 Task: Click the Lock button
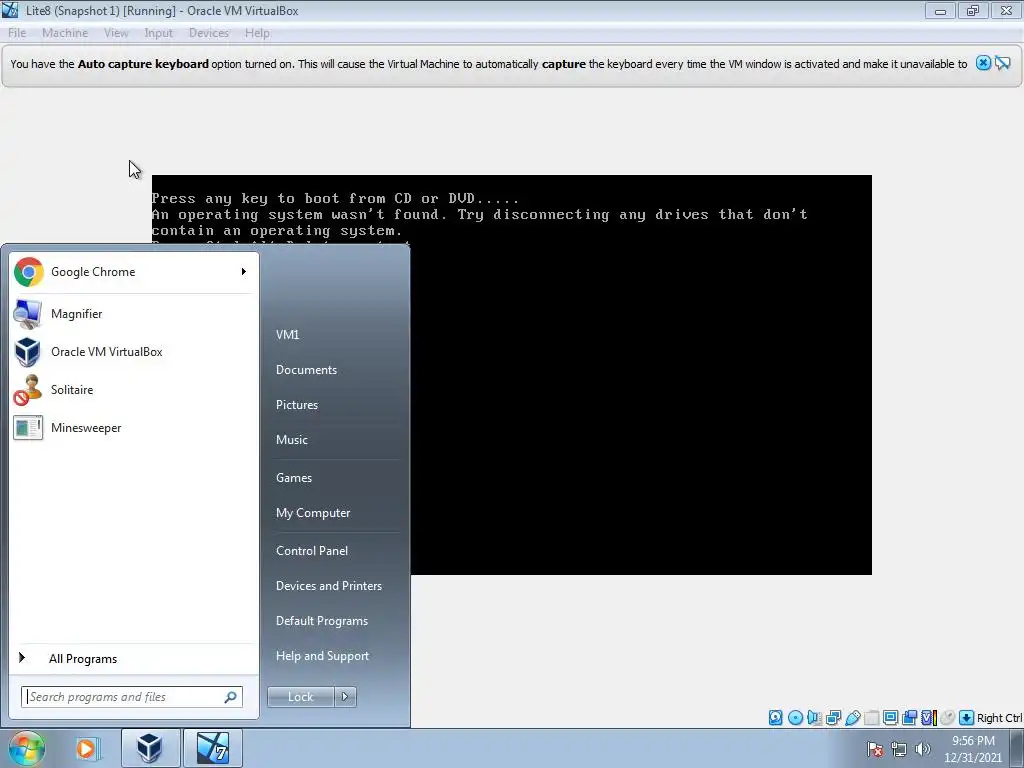tap(300, 697)
